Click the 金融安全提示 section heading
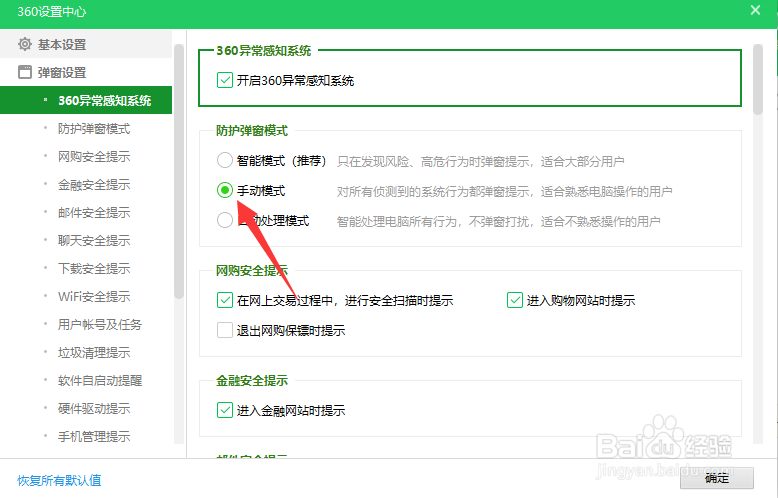This screenshot has height=498, width=778. [252, 380]
